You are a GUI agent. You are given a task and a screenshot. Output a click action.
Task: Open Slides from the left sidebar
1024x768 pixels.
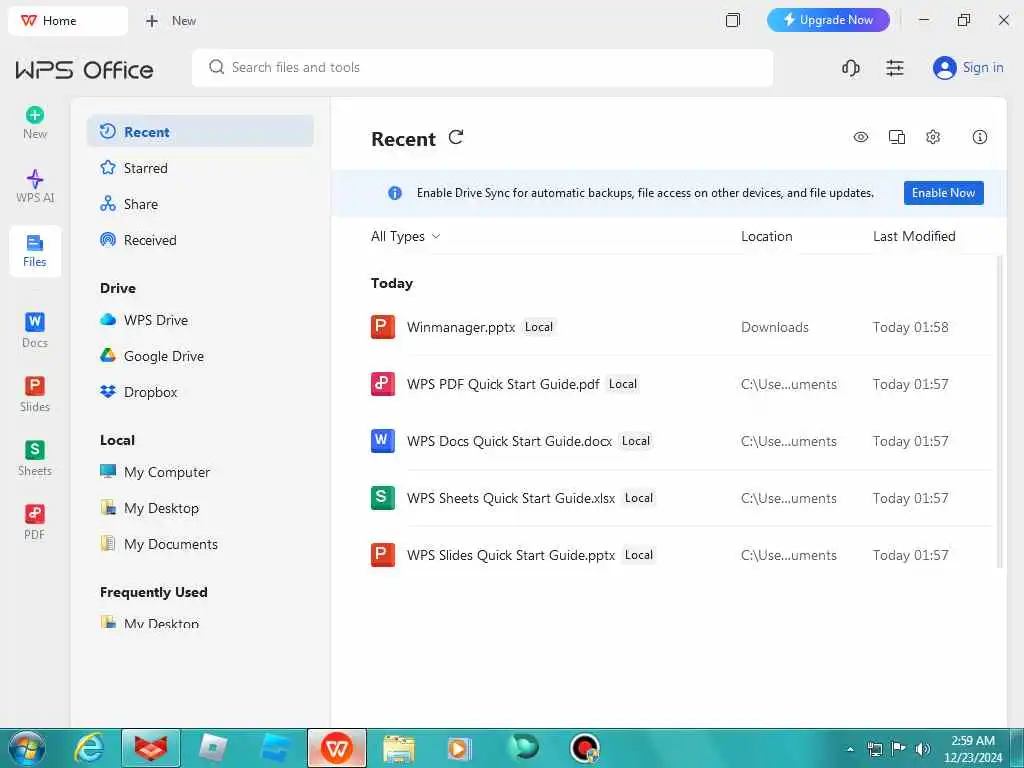coord(35,394)
